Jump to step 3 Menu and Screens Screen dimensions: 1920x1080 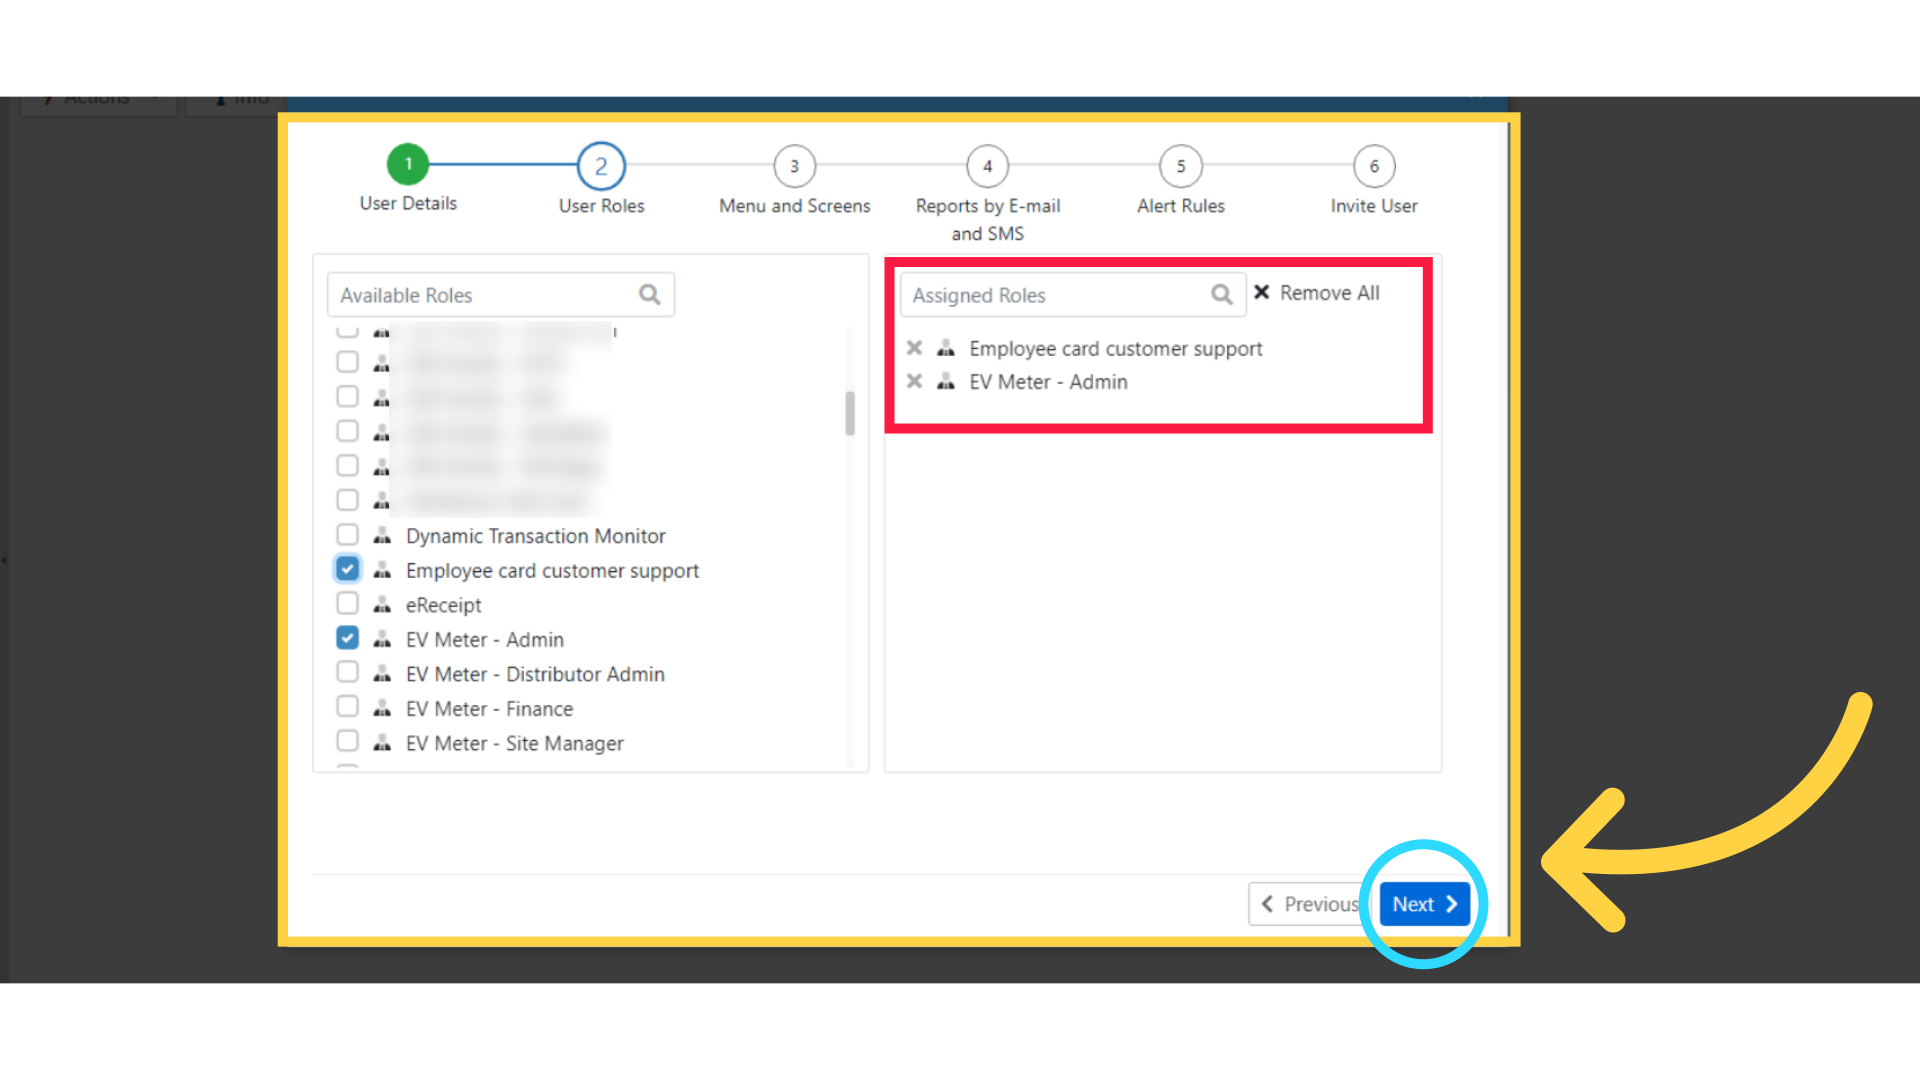point(794,166)
